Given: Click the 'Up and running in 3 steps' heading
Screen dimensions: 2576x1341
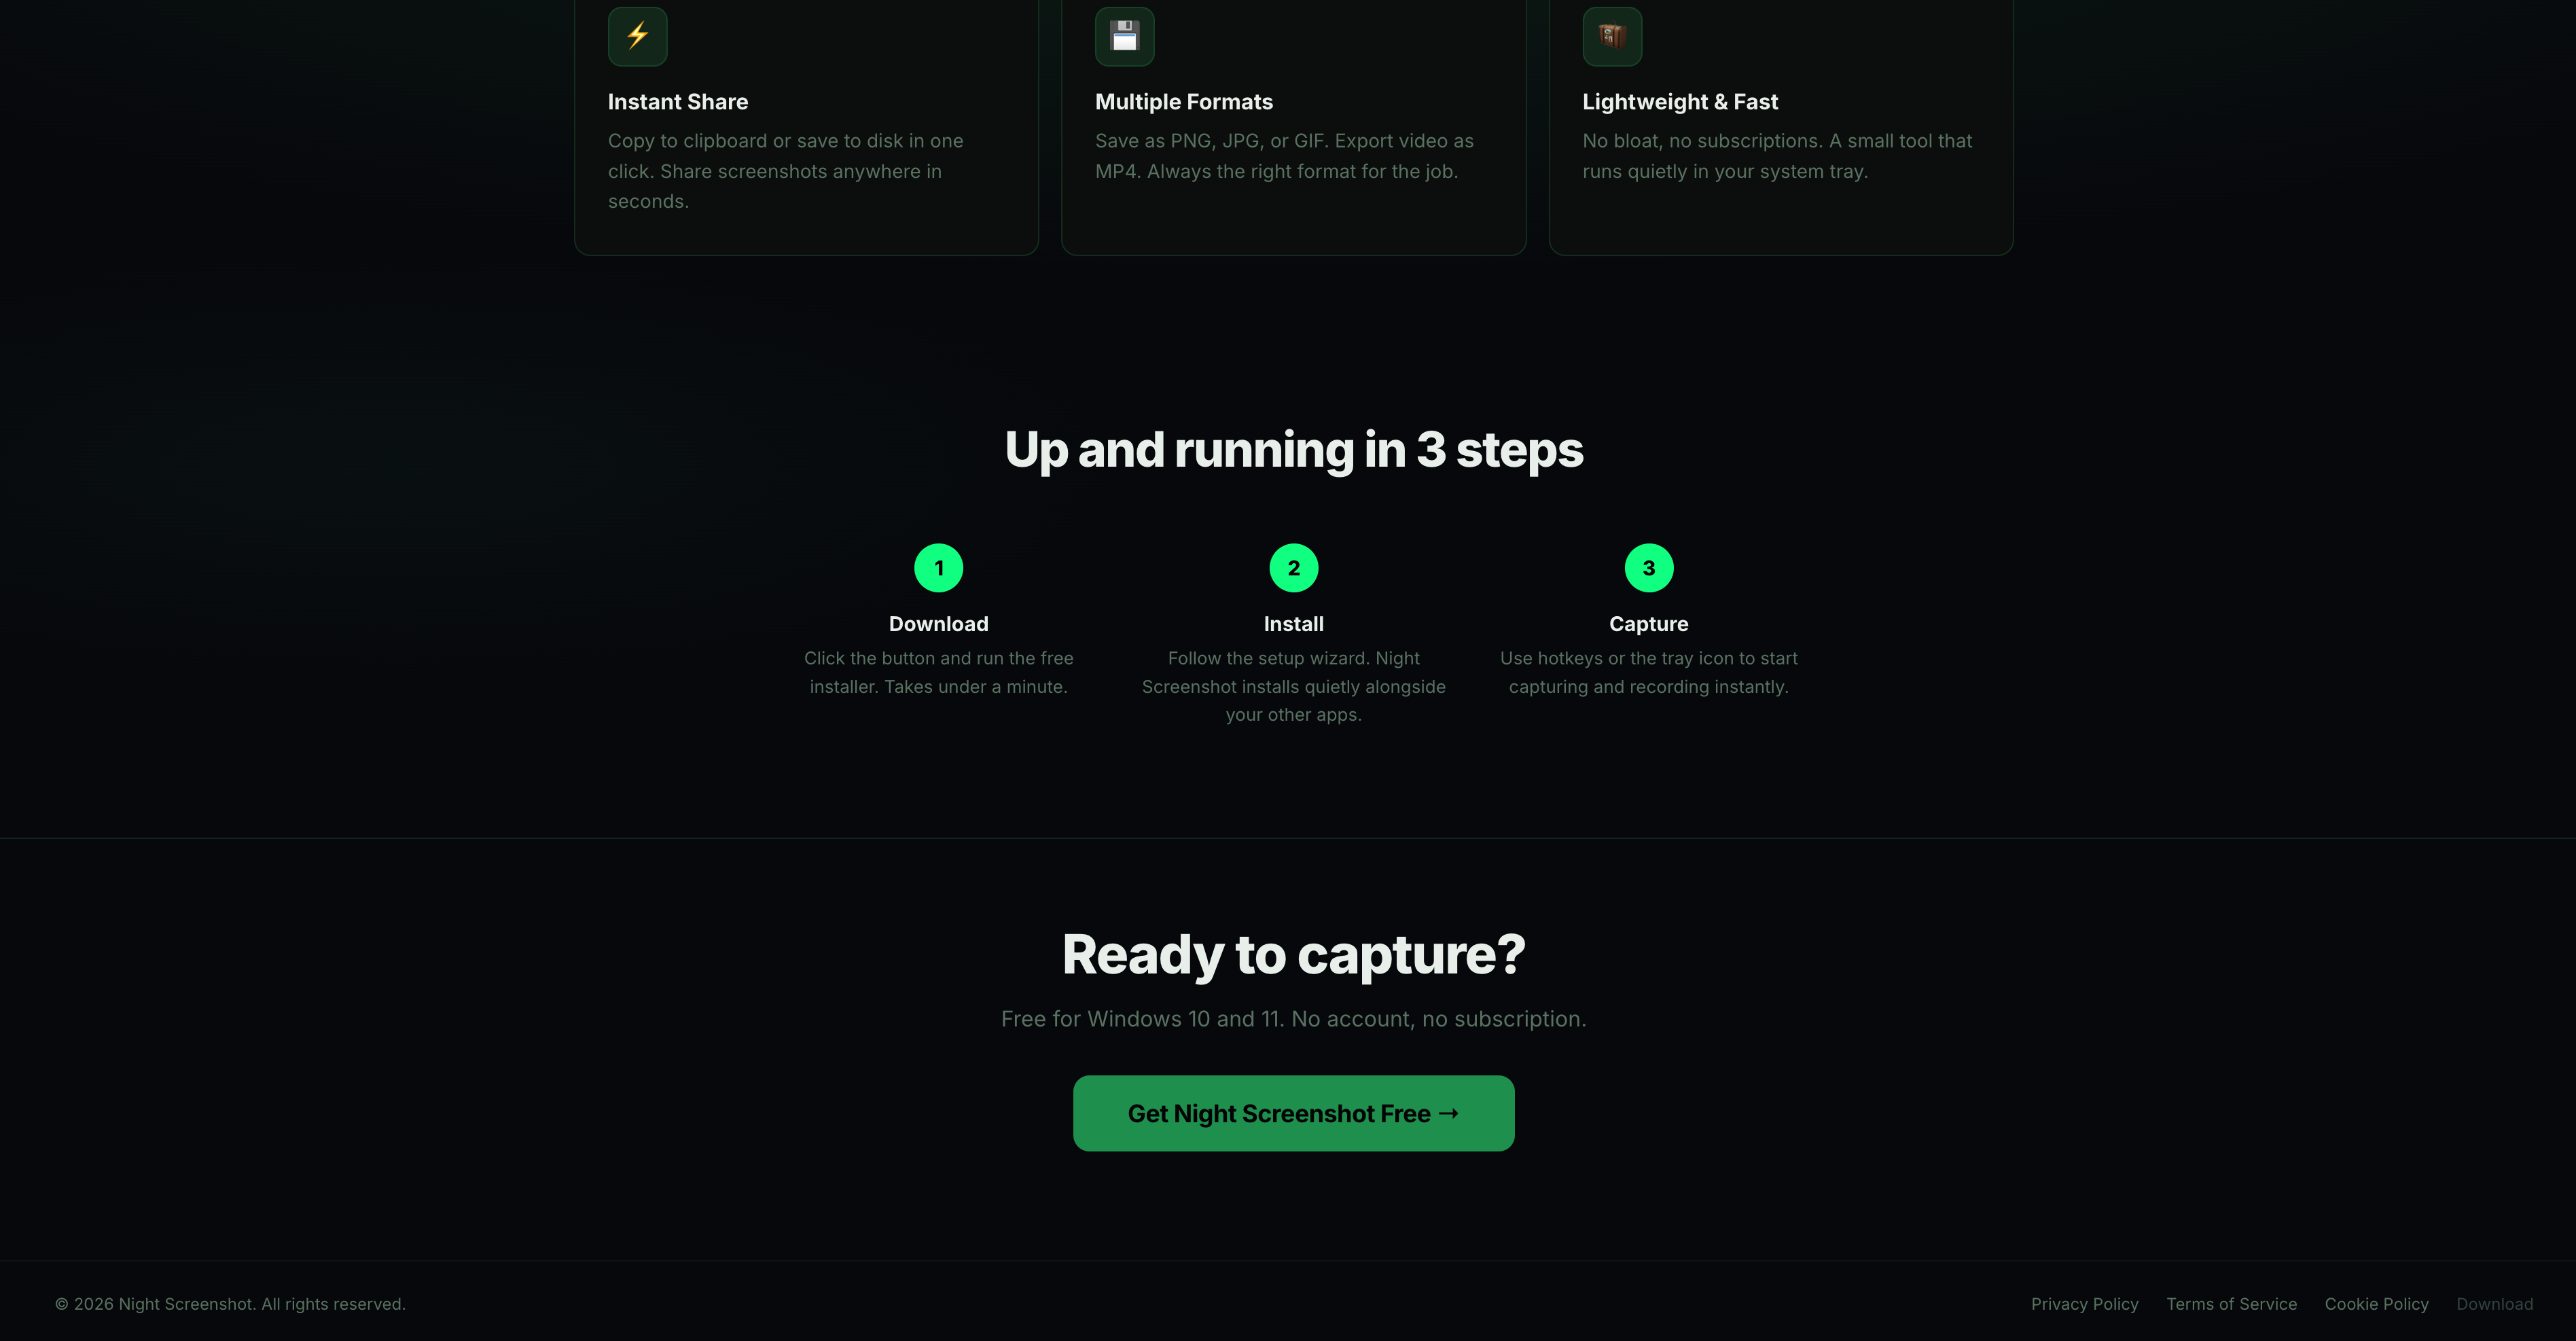Looking at the screenshot, I should click(1293, 450).
